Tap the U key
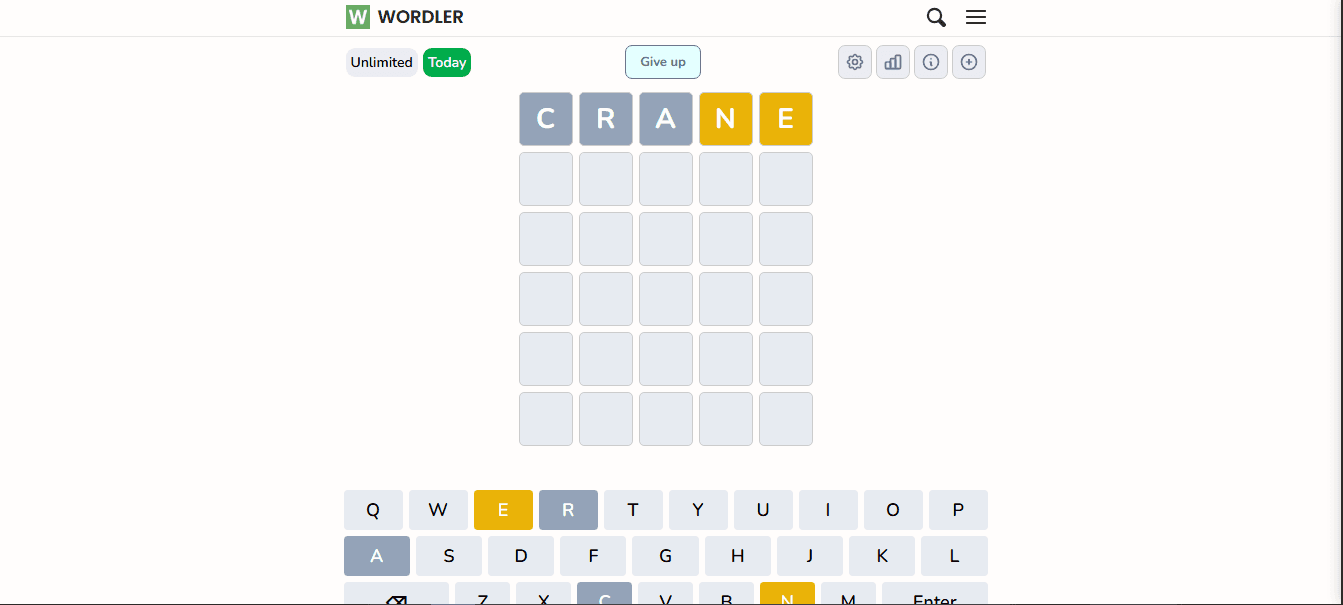Image resolution: width=1343 pixels, height=605 pixels. (763, 510)
